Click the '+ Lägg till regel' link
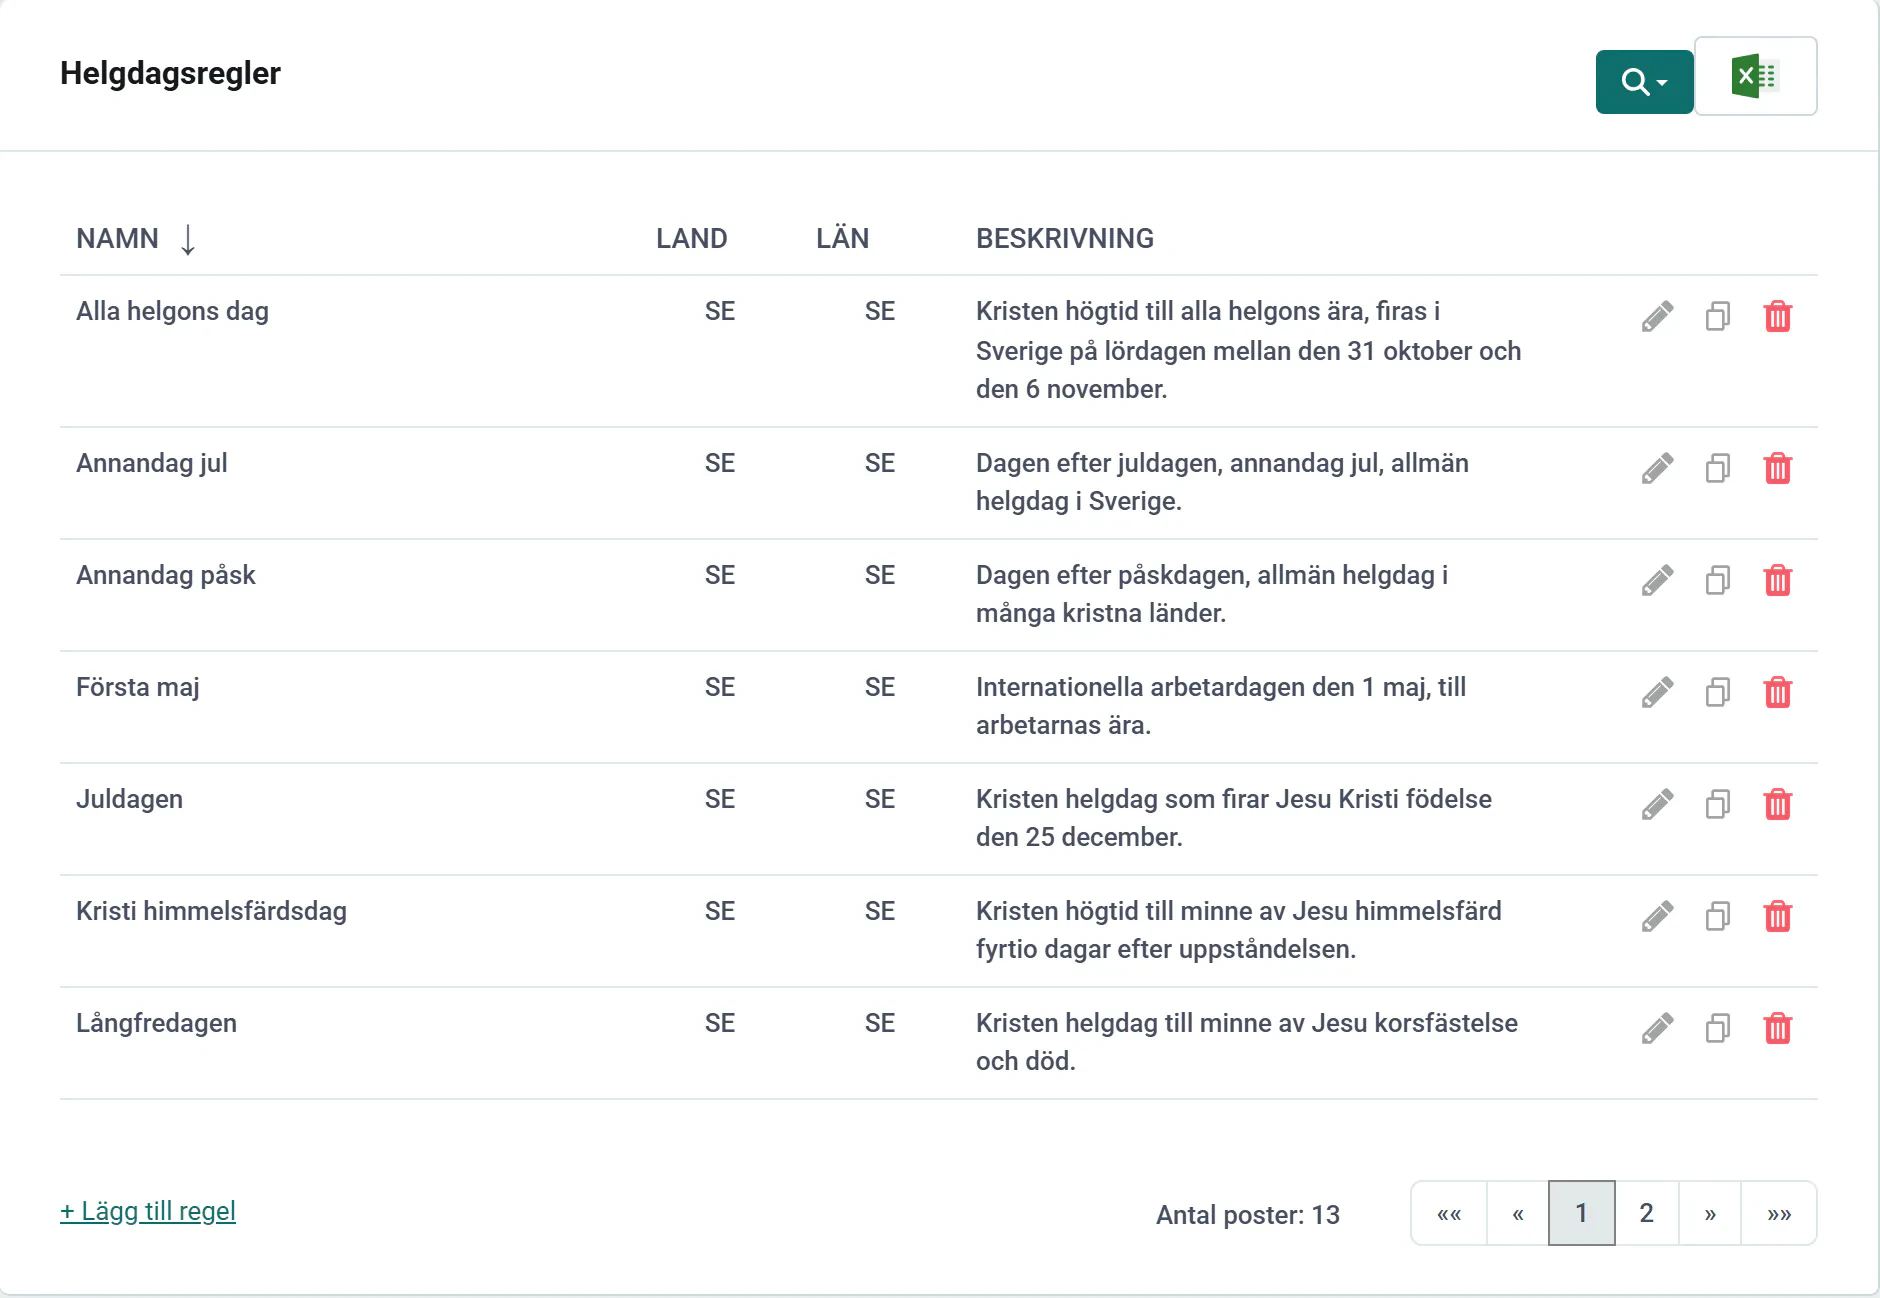Viewport: 1880px width, 1298px height. click(x=148, y=1212)
